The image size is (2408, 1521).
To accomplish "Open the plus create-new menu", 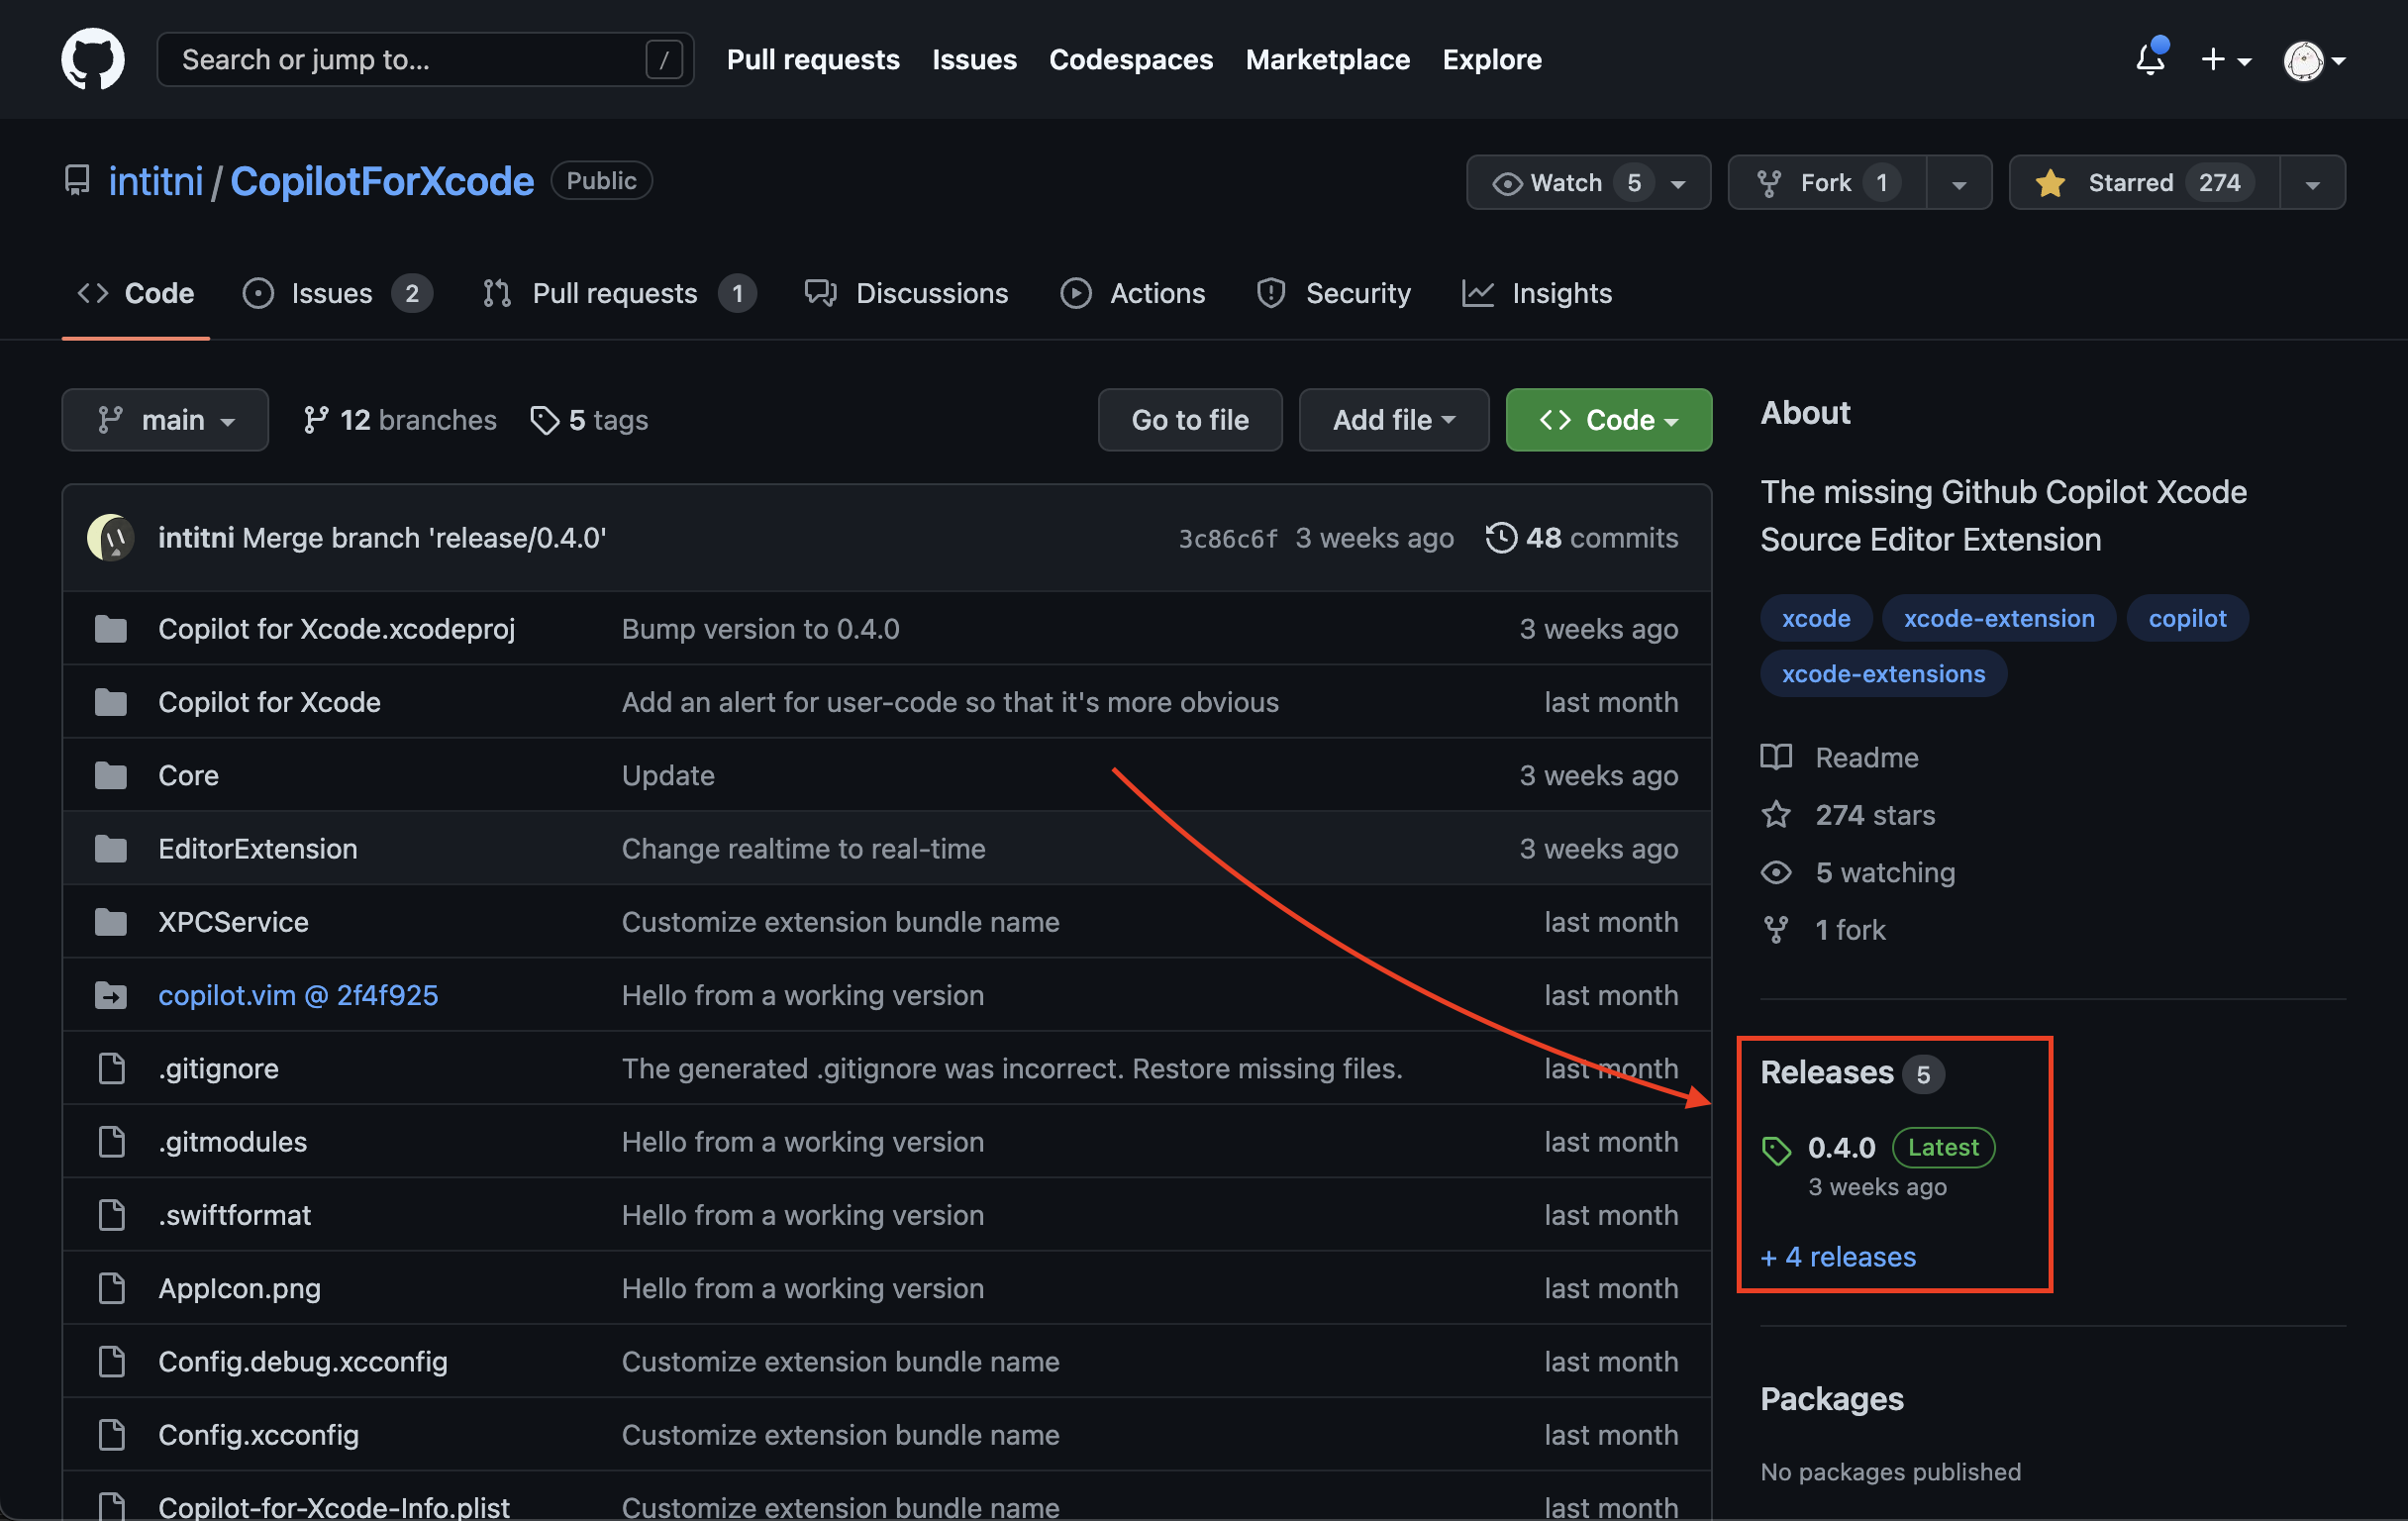I will coord(2226,60).
